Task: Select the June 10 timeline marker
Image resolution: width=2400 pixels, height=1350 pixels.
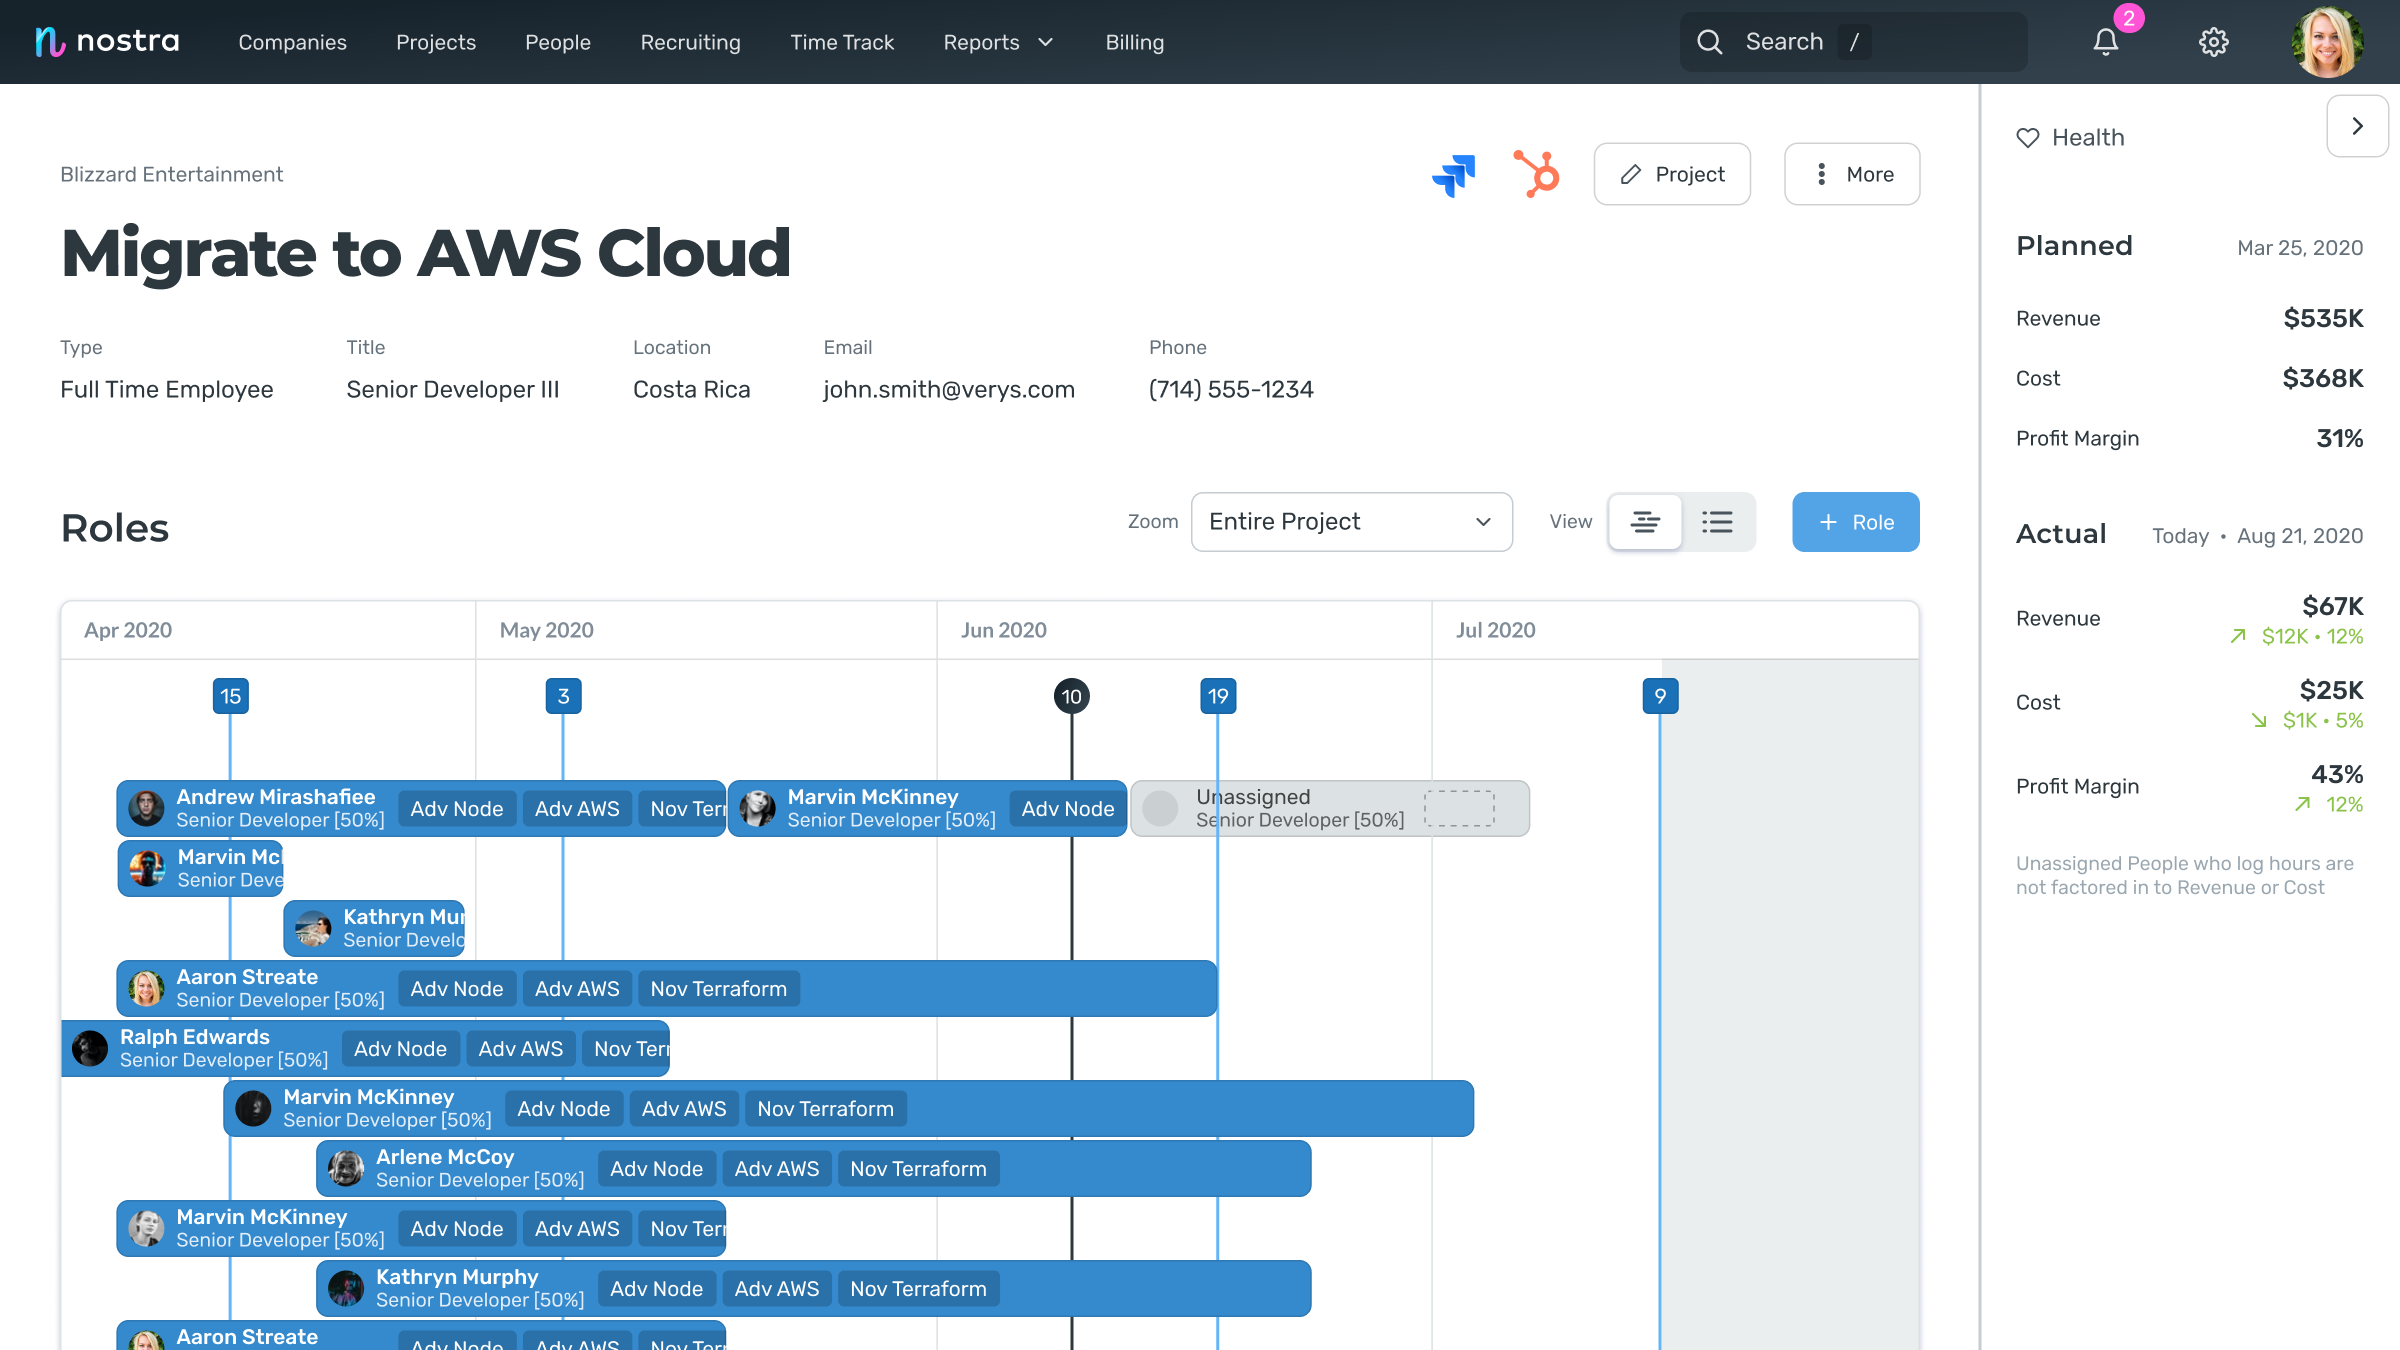Action: (1071, 696)
